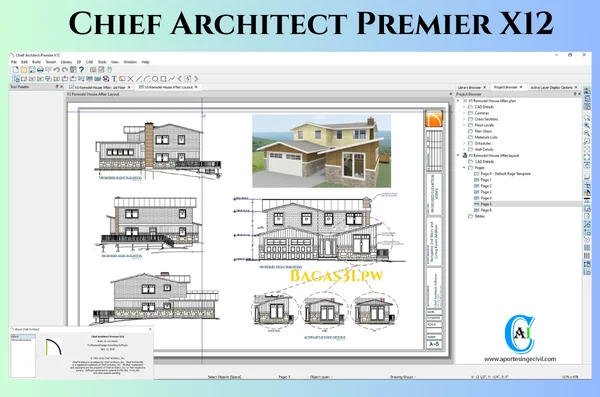This screenshot has height=397, width=600.
Task: Expand the Cameras folder in Project Browser
Action: click(x=465, y=113)
